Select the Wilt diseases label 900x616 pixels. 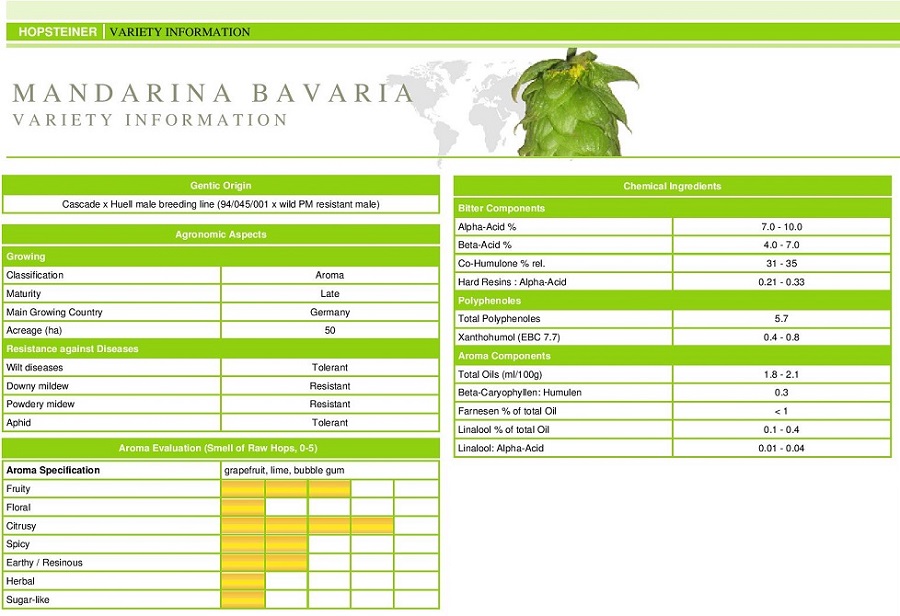34,367
